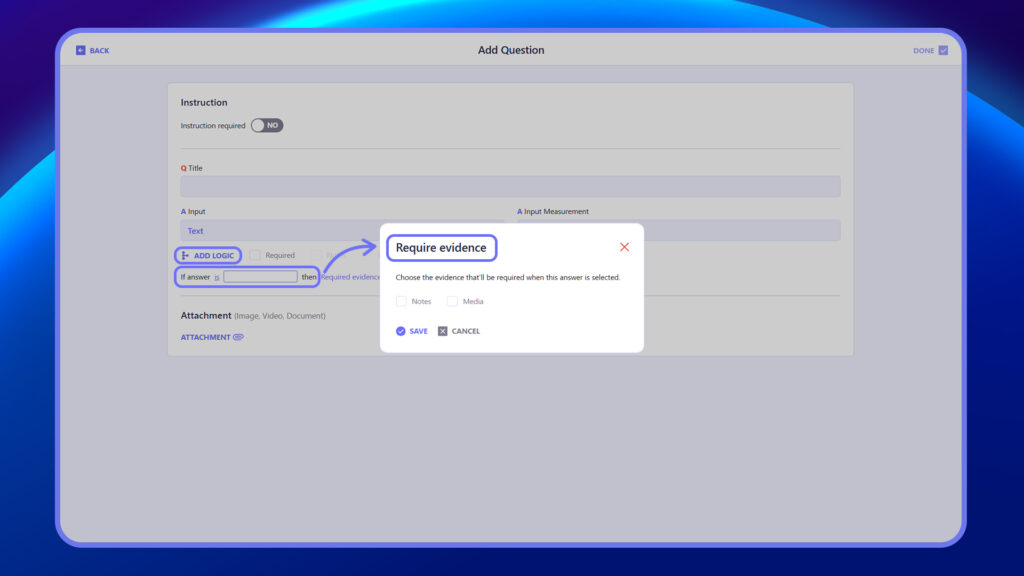
Task: Save the required evidence selection
Action: click(x=411, y=331)
